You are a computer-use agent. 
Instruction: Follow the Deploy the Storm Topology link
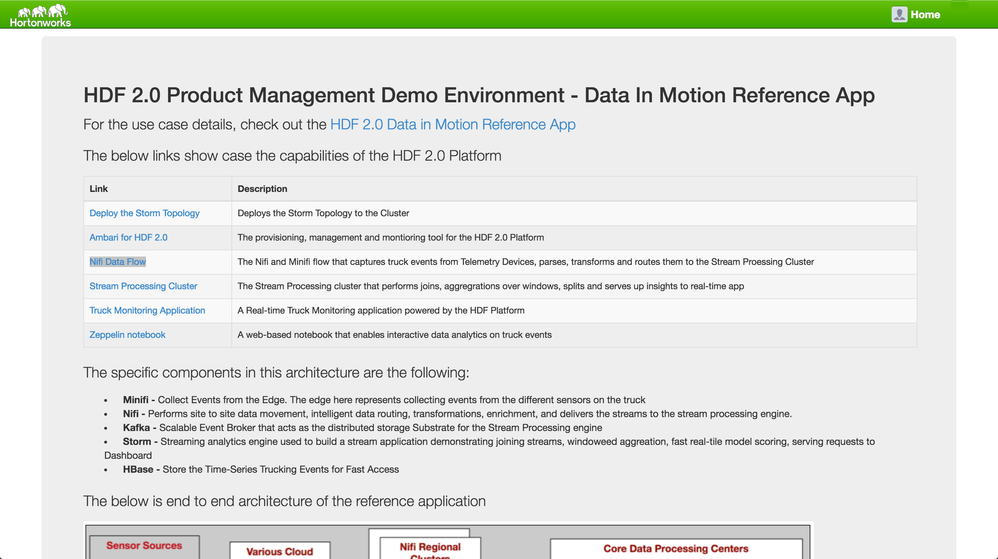(x=144, y=213)
